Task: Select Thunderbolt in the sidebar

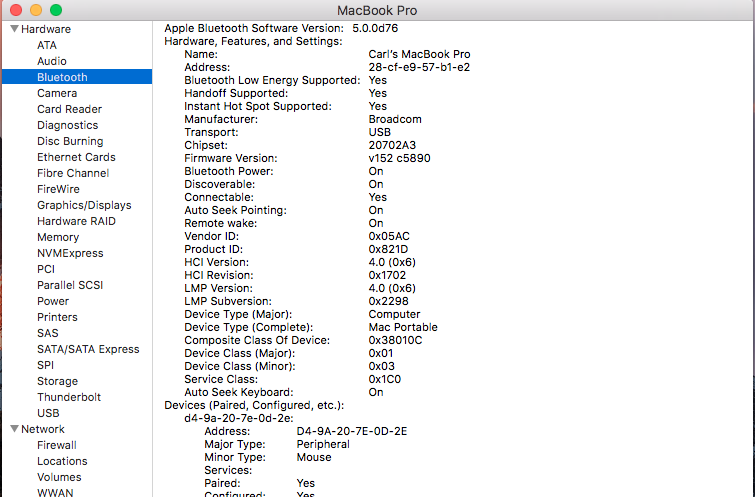Action: point(69,397)
